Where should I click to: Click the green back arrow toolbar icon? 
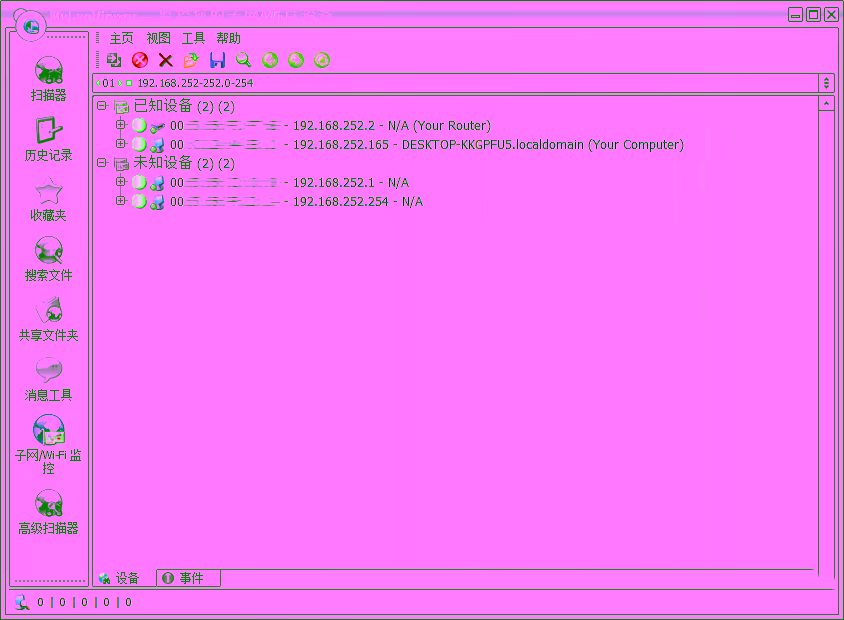click(x=270, y=60)
